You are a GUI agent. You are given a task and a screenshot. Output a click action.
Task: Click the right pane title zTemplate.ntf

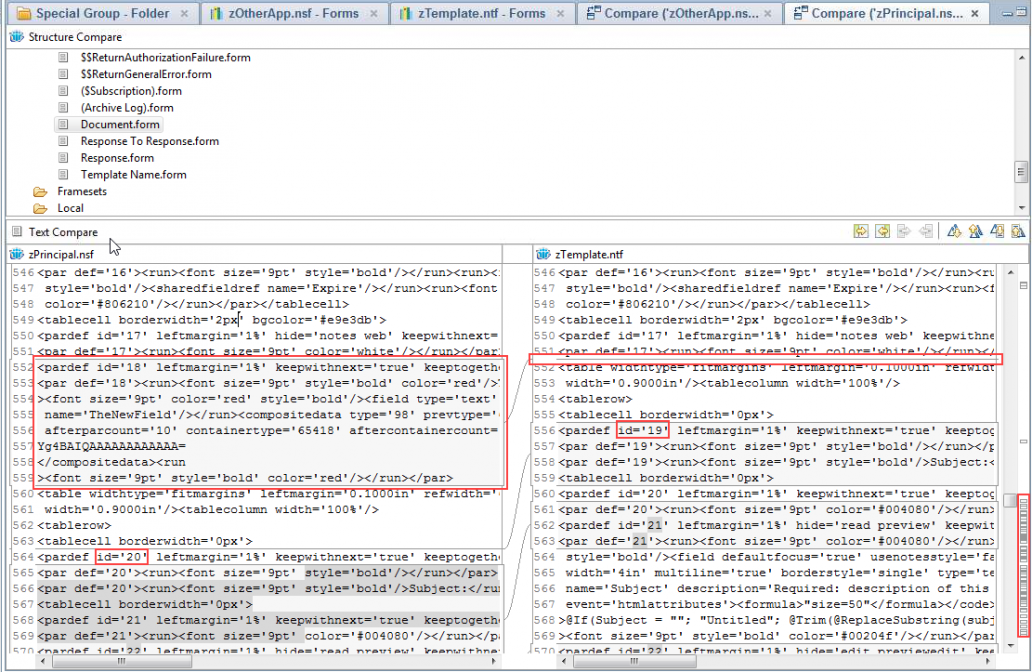(589, 254)
